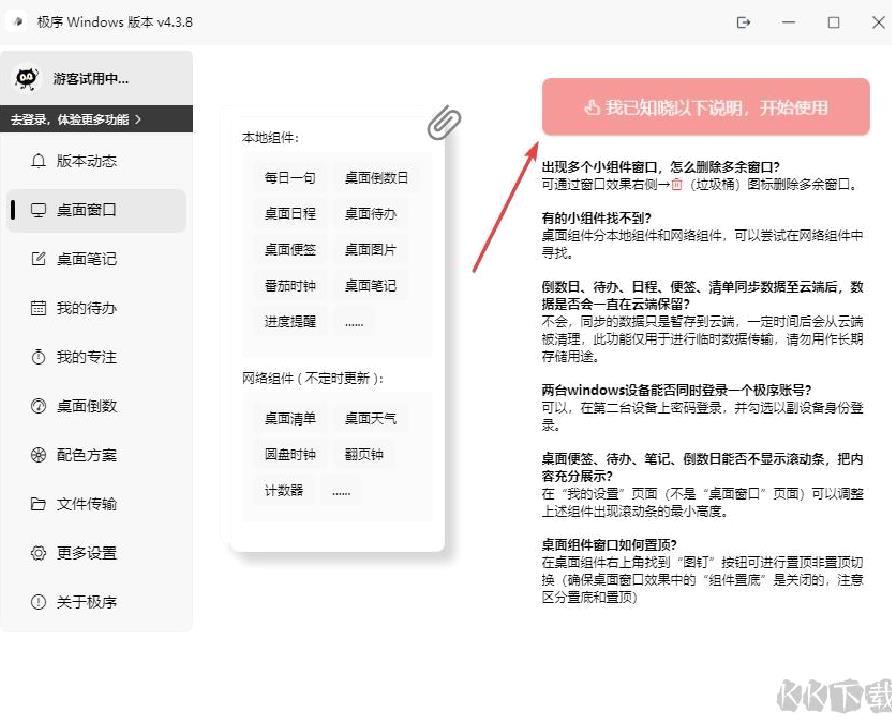The height and width of the screenshot is (722, 892).
Task: Select the 桌面笔记 chip under 本地组件
Action: tap(370, 286)
